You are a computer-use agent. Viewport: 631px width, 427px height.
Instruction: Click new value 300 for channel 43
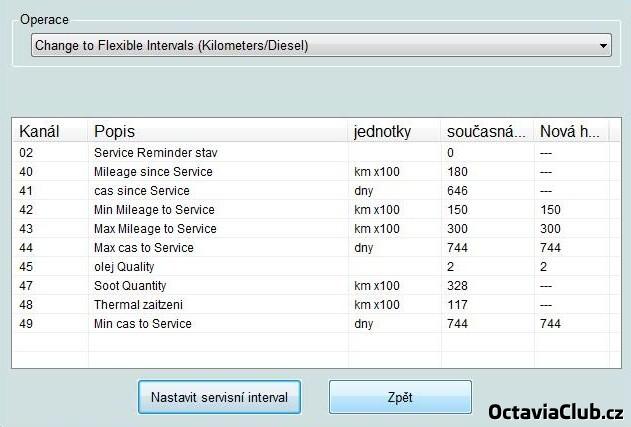(x=550, y=229)
